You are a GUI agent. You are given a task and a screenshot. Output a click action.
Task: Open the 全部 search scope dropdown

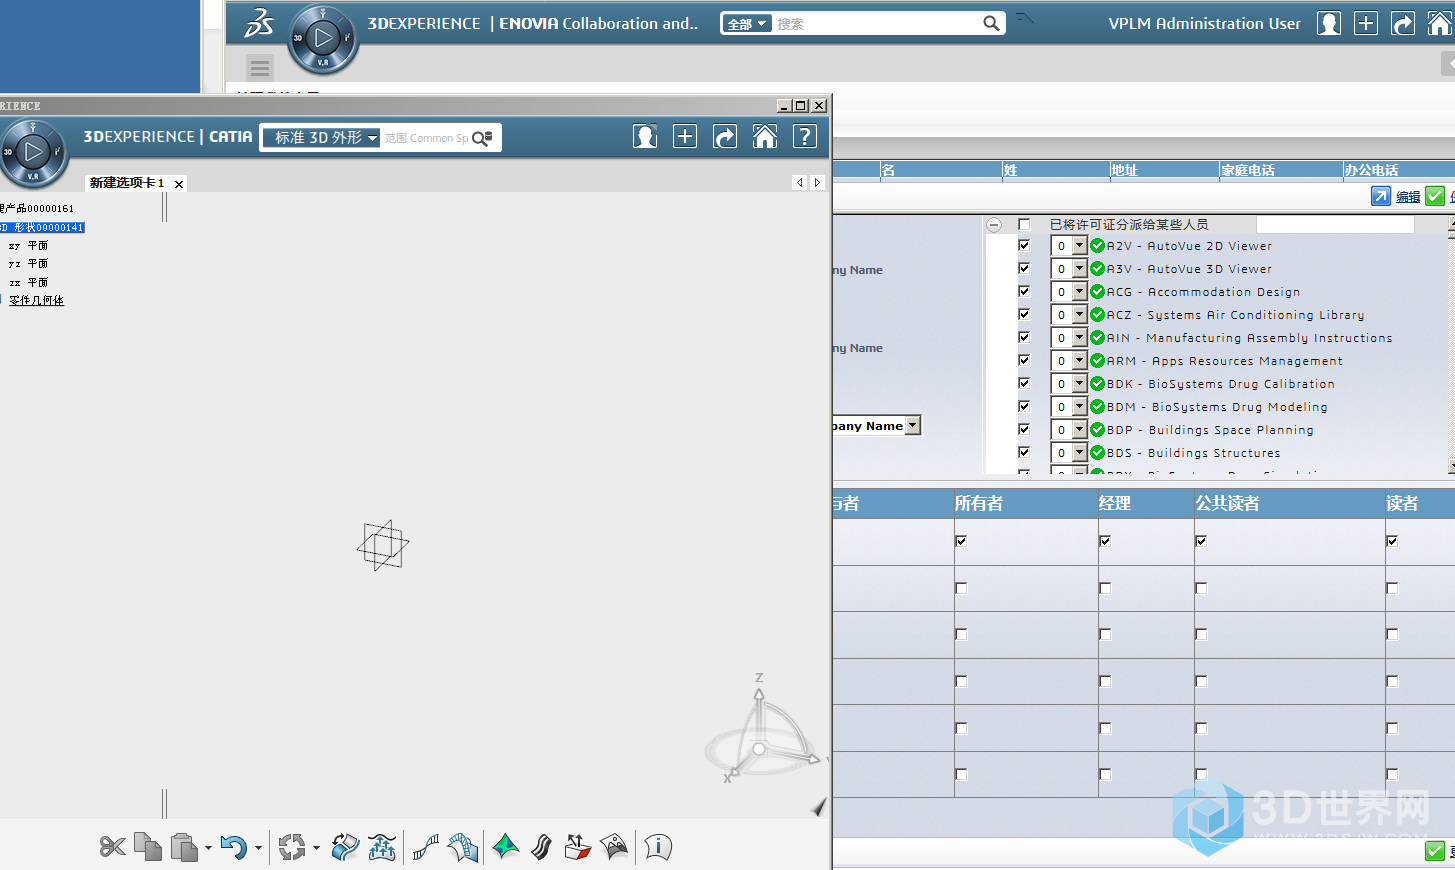pos(747,24)
